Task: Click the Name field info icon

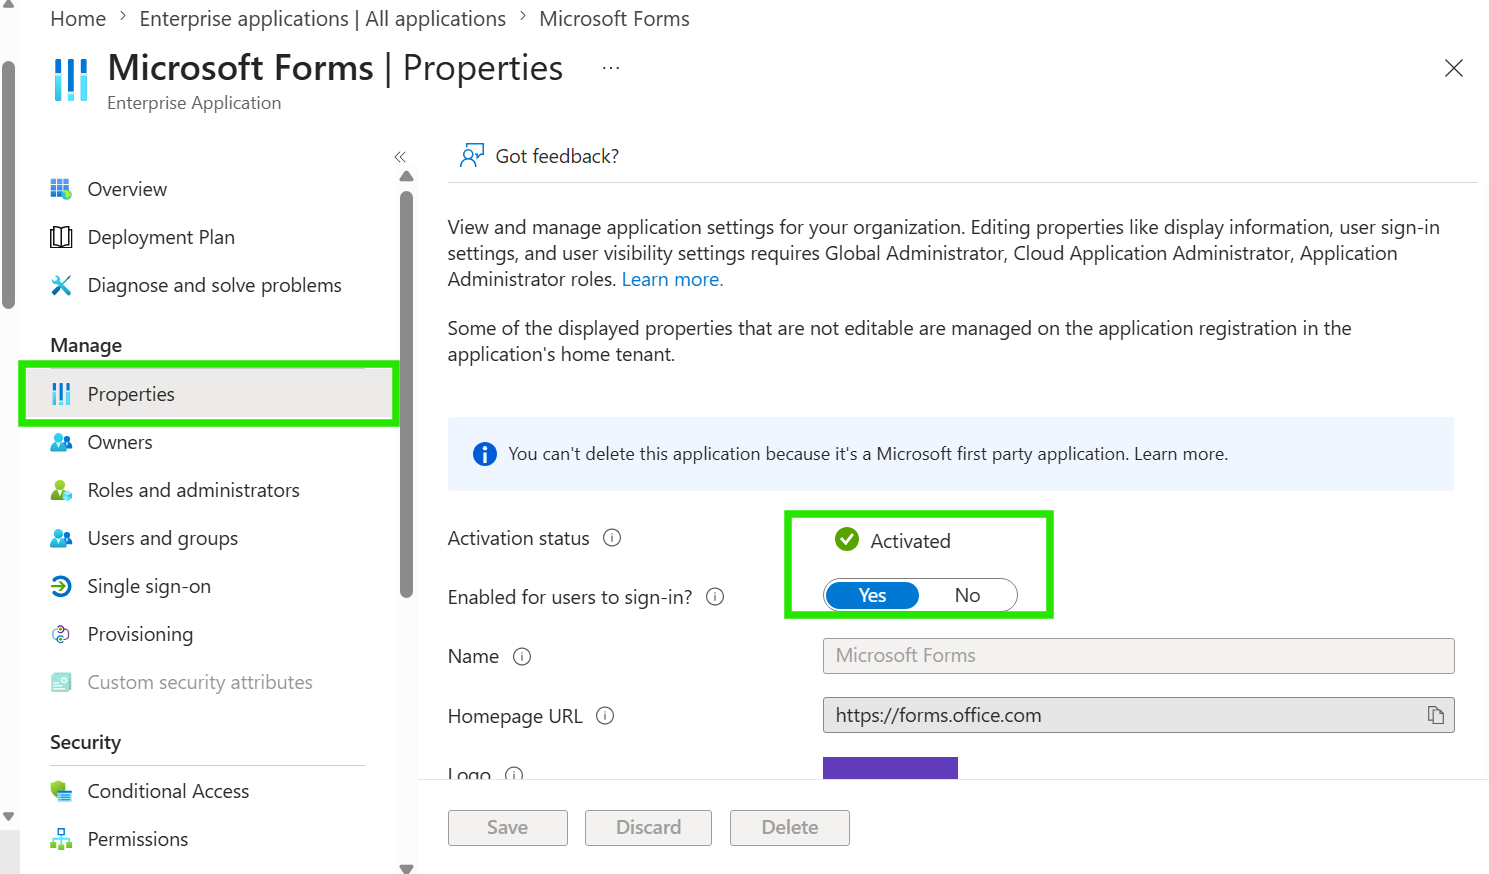Action: pos(522,656)
